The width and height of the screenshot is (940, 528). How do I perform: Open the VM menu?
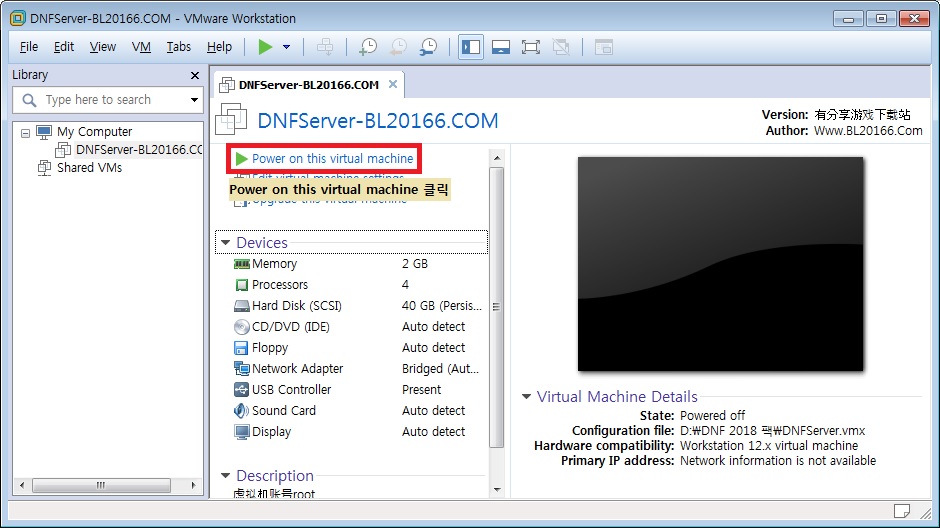pyautogui.click(x=141, y=47)
